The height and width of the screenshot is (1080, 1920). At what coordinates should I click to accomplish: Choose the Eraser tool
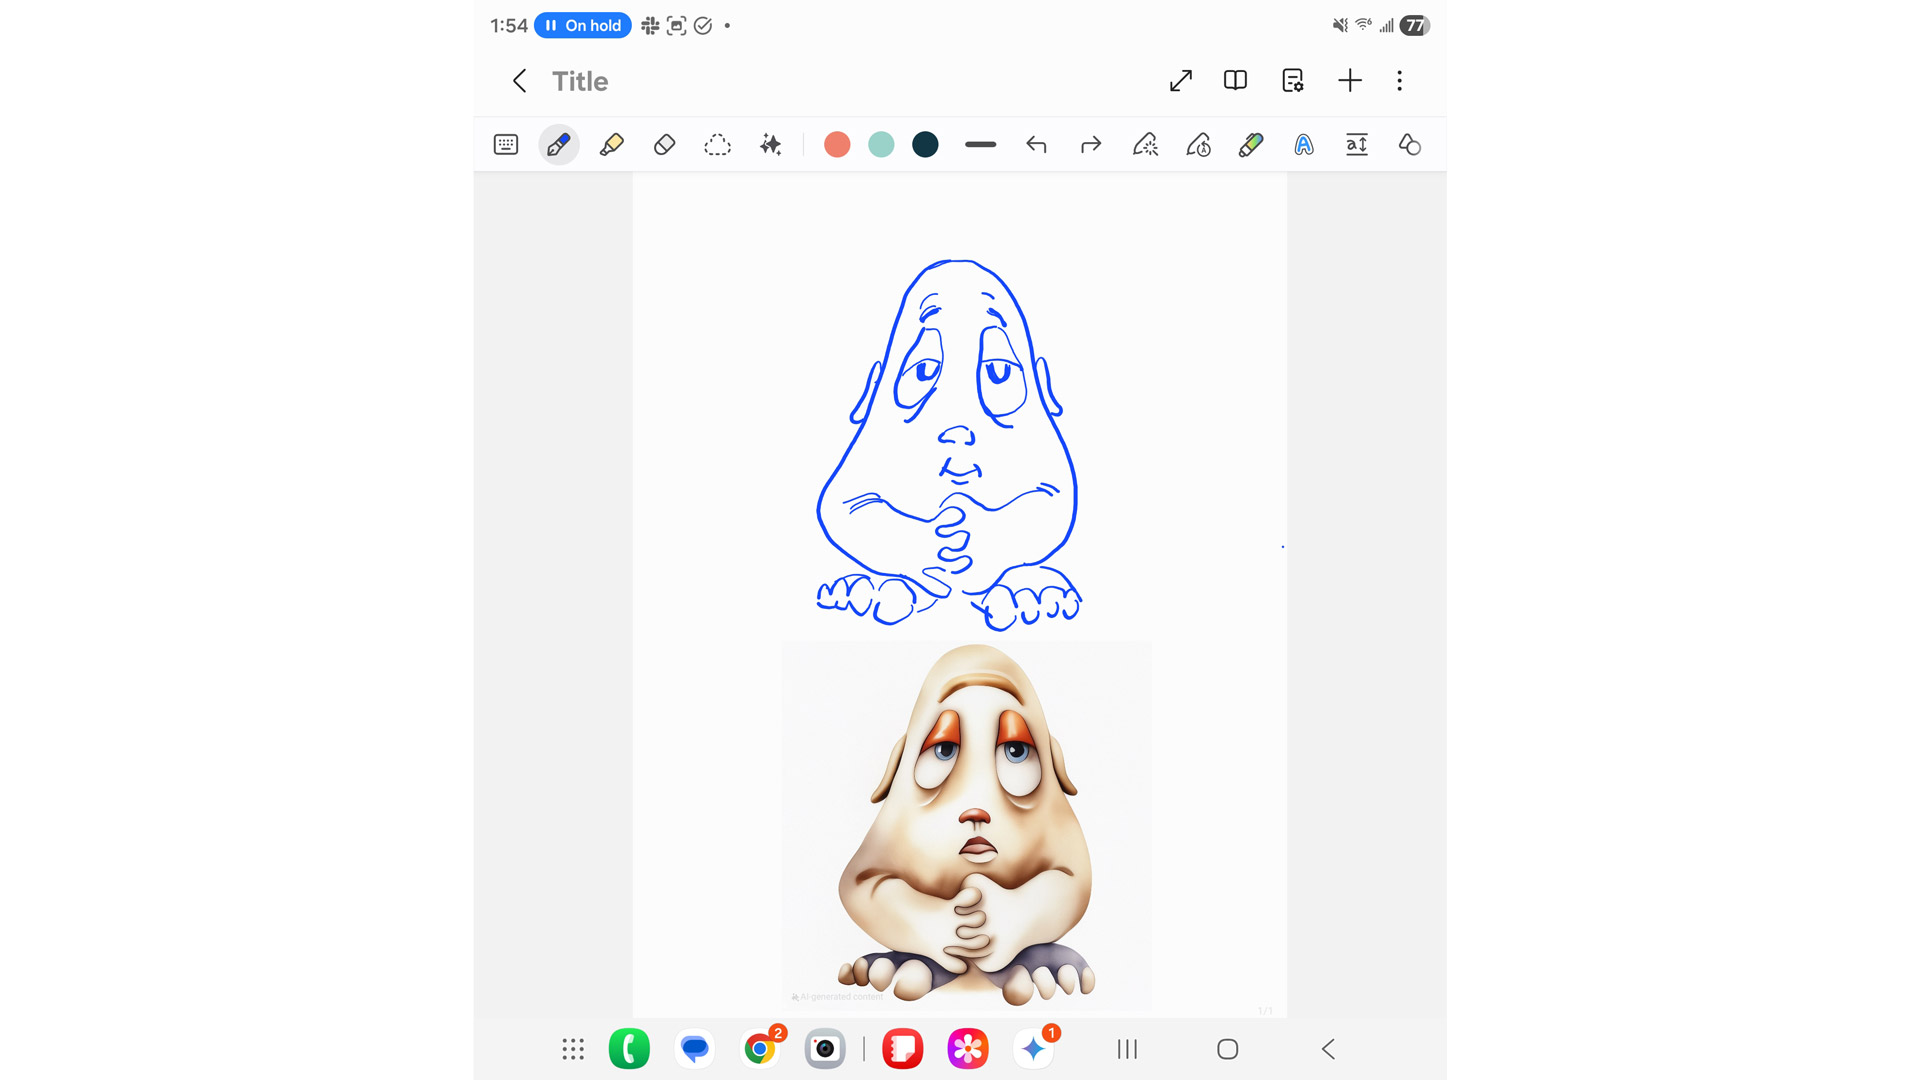pos(664,145)
